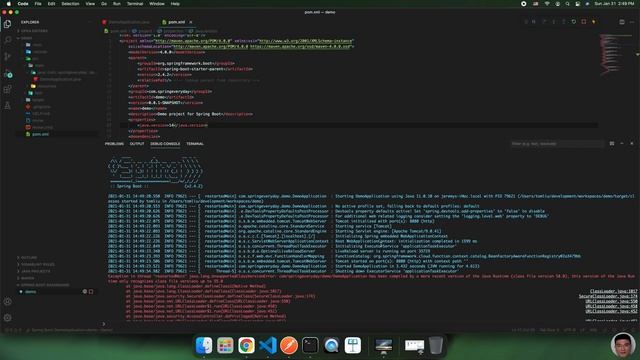This screenshot has height=360, width=640.
Task: Open the Trash in the dock
Action: (x=436, y=345)
